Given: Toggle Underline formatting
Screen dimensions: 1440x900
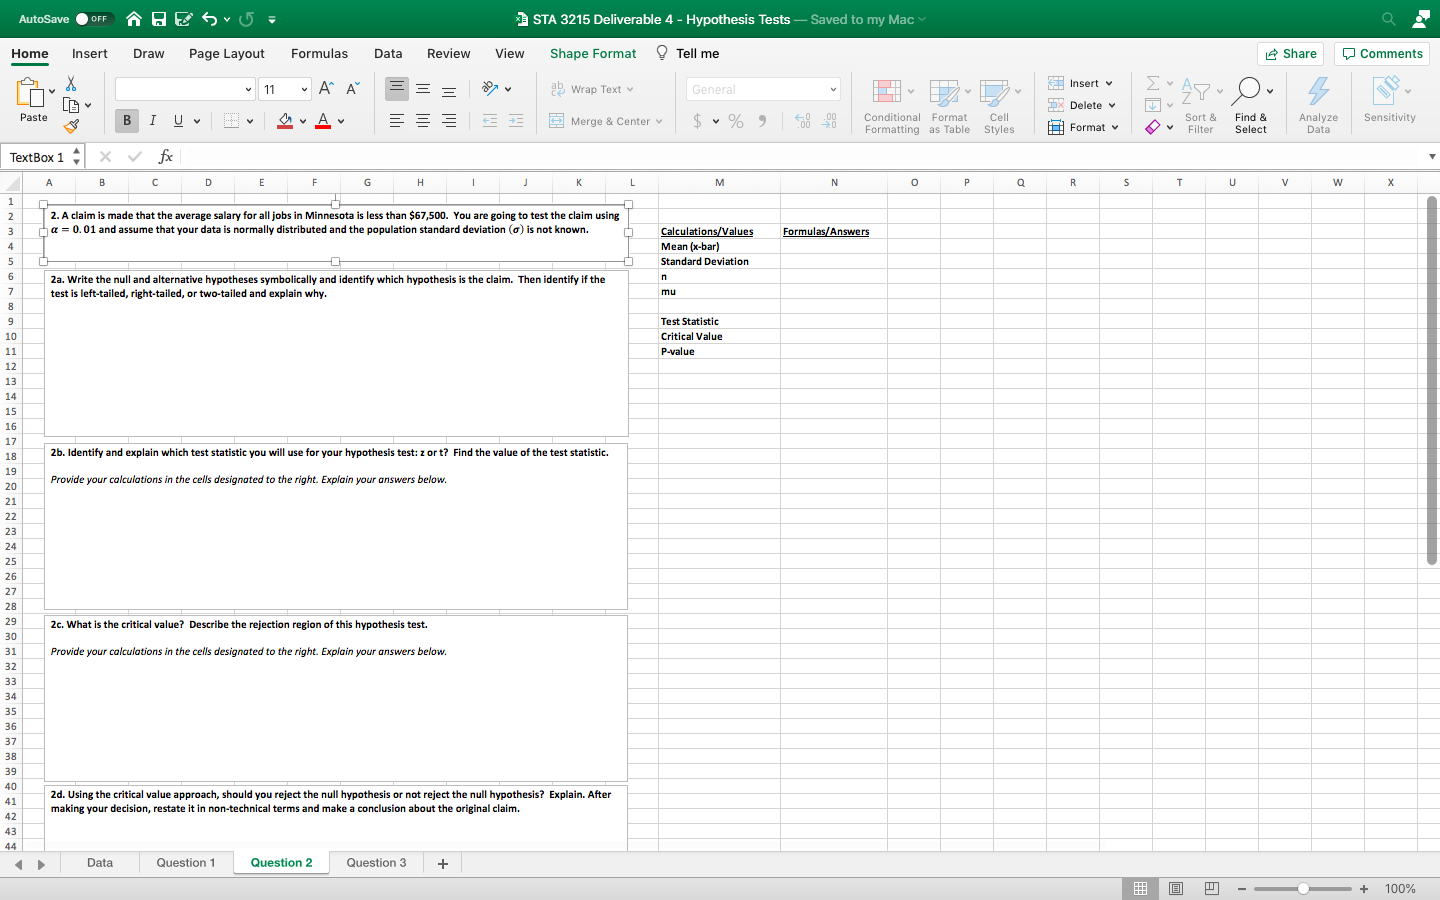Looking at the screenshot, I should coord(178,121).
